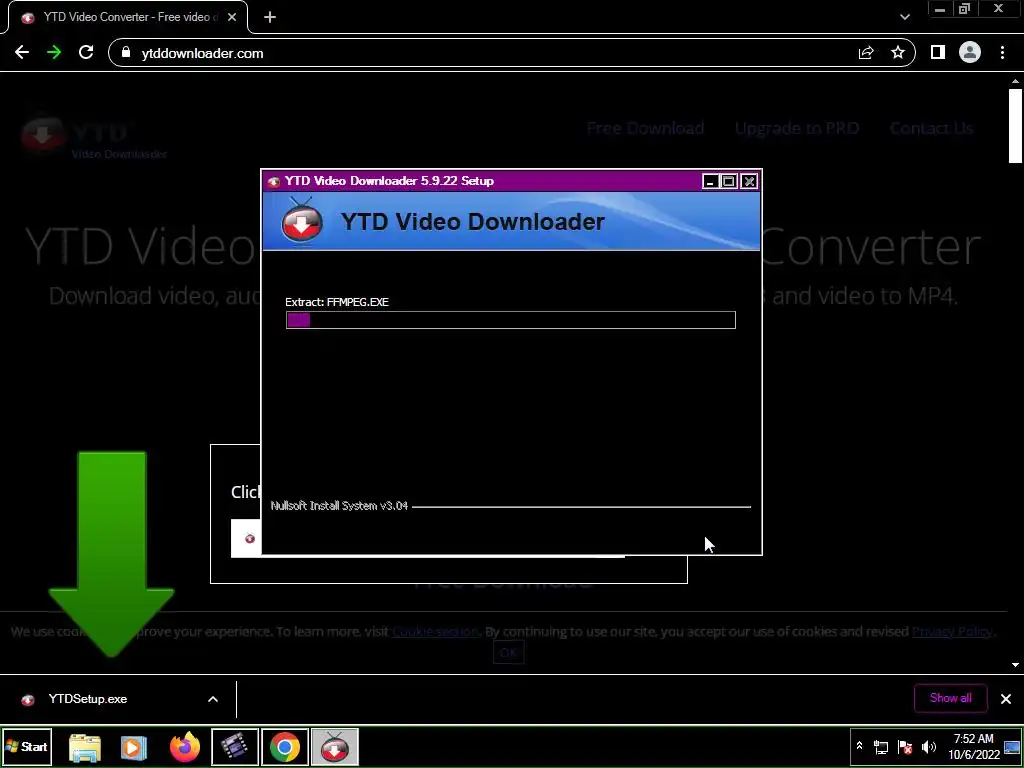Open downloaded YTDSetup.exe item
The height and width of the screenshot is (768, 1024).
click(88, 699)
